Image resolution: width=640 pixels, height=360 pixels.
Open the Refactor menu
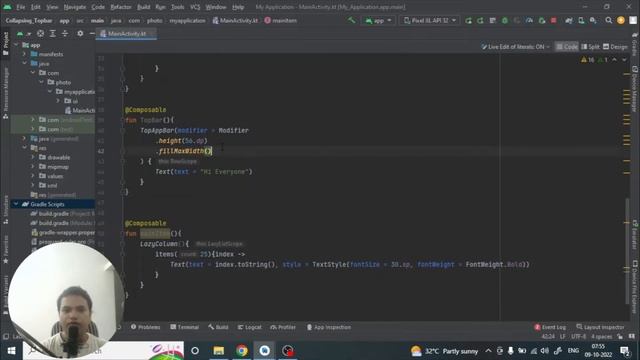[121, 7]
